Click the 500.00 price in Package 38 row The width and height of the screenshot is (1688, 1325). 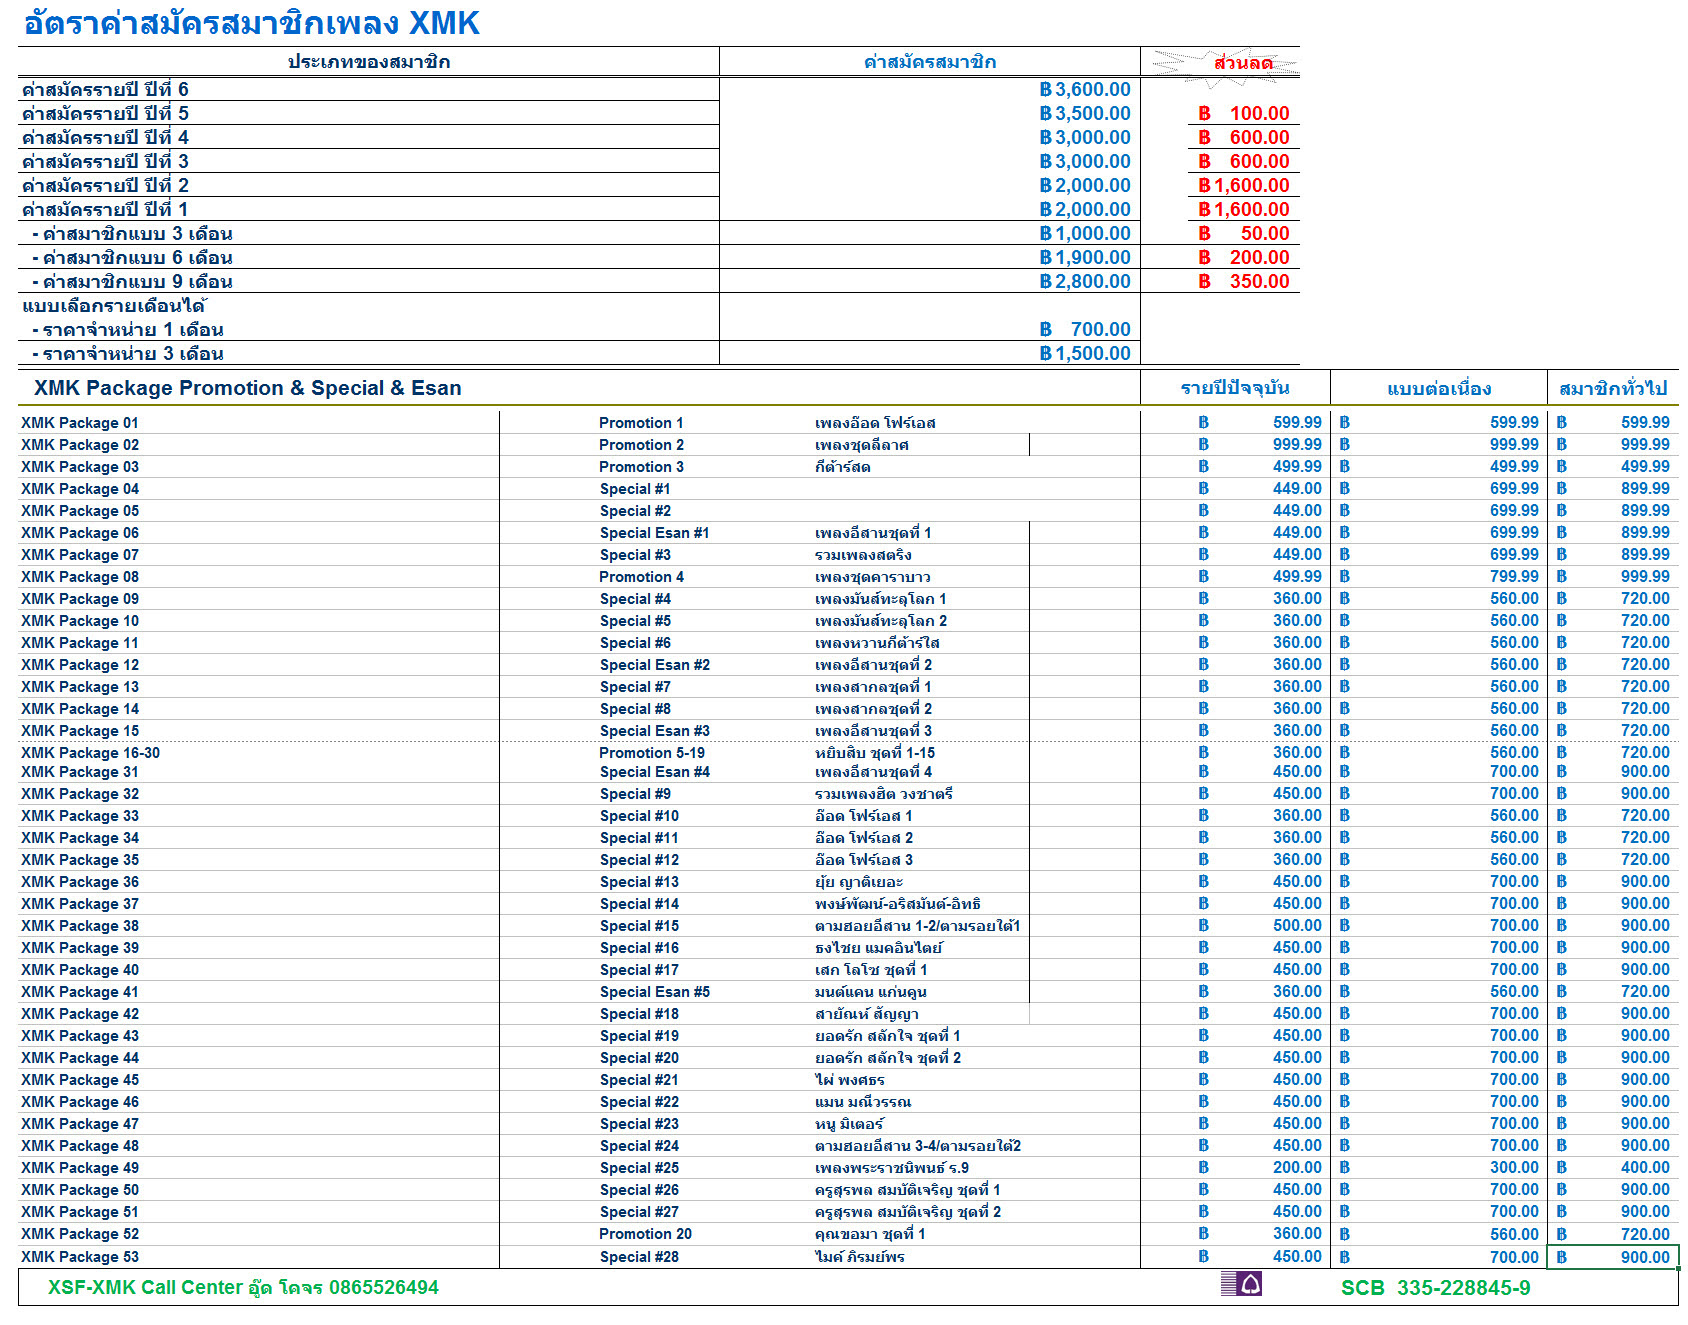tap(1297, 926)
